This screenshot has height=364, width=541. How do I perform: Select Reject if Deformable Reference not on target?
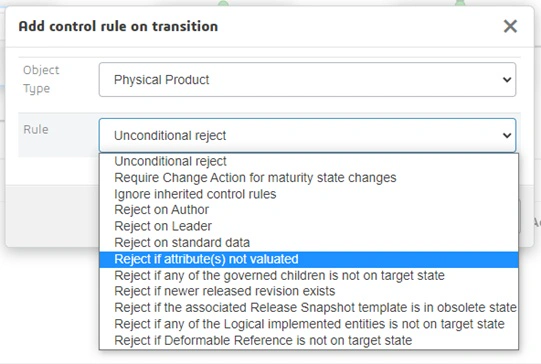pyautogui.click(x=308, y=340)
